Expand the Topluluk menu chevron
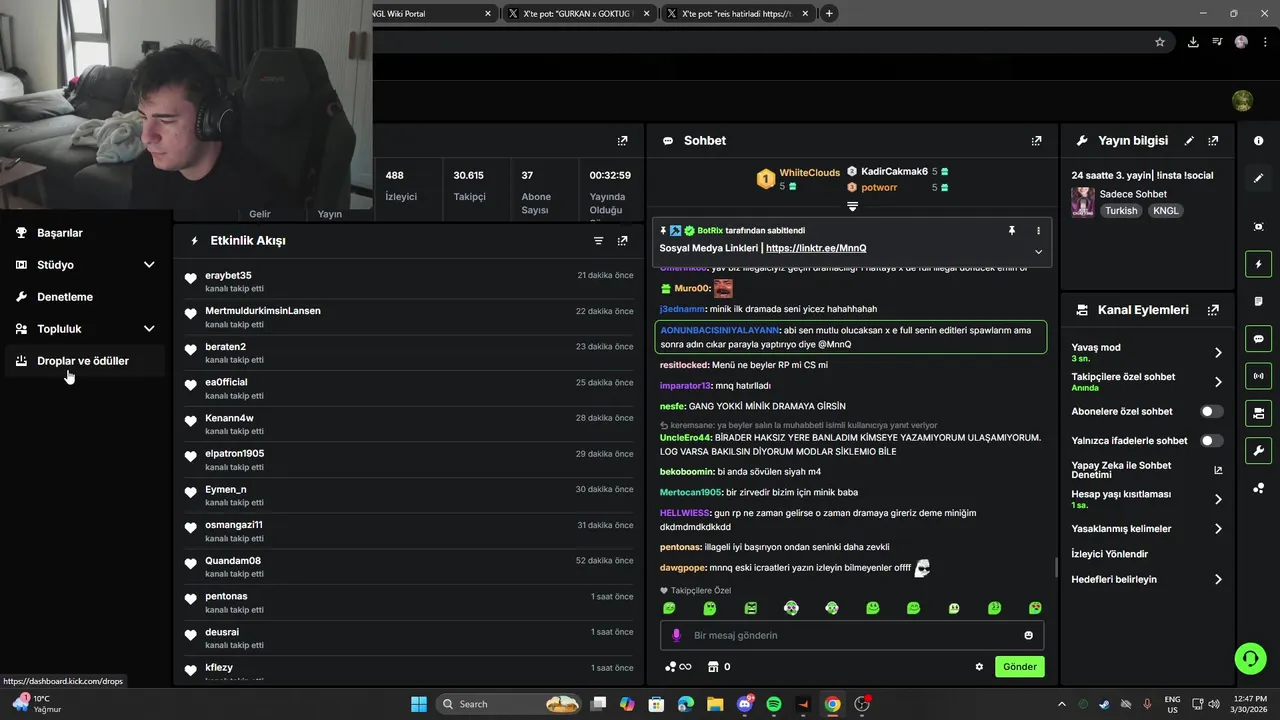Screen dimensions: 1280x720 (149, 329)
